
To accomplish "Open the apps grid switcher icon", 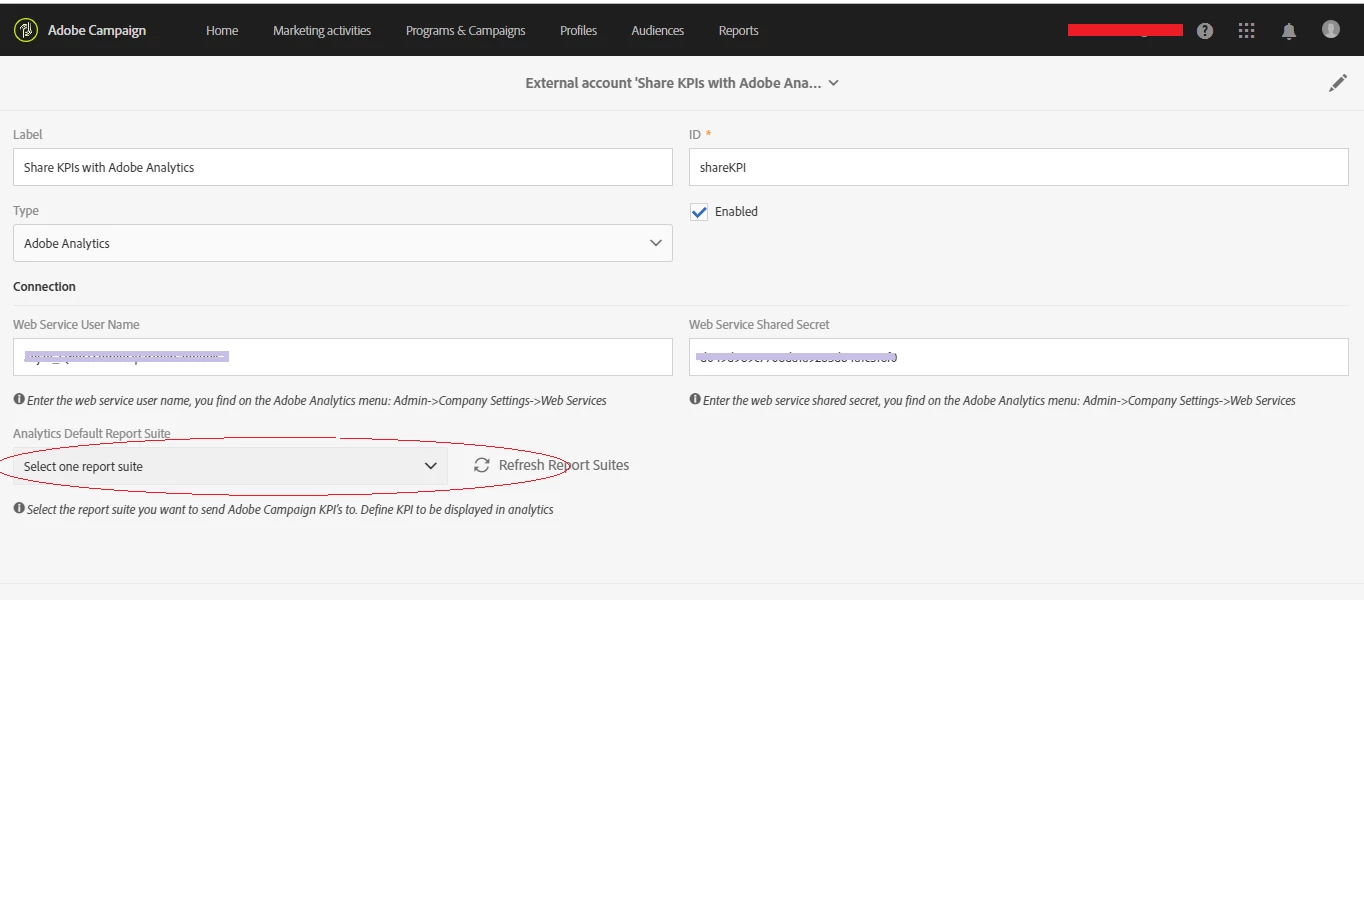I will [1246, 31].
